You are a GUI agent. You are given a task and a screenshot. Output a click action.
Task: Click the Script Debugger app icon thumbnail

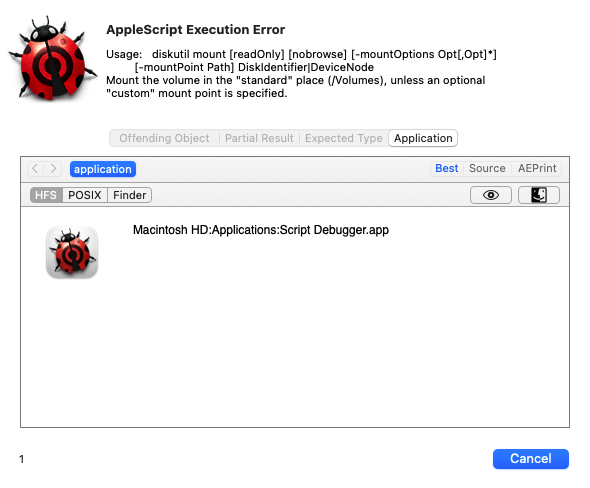(72, 252)
